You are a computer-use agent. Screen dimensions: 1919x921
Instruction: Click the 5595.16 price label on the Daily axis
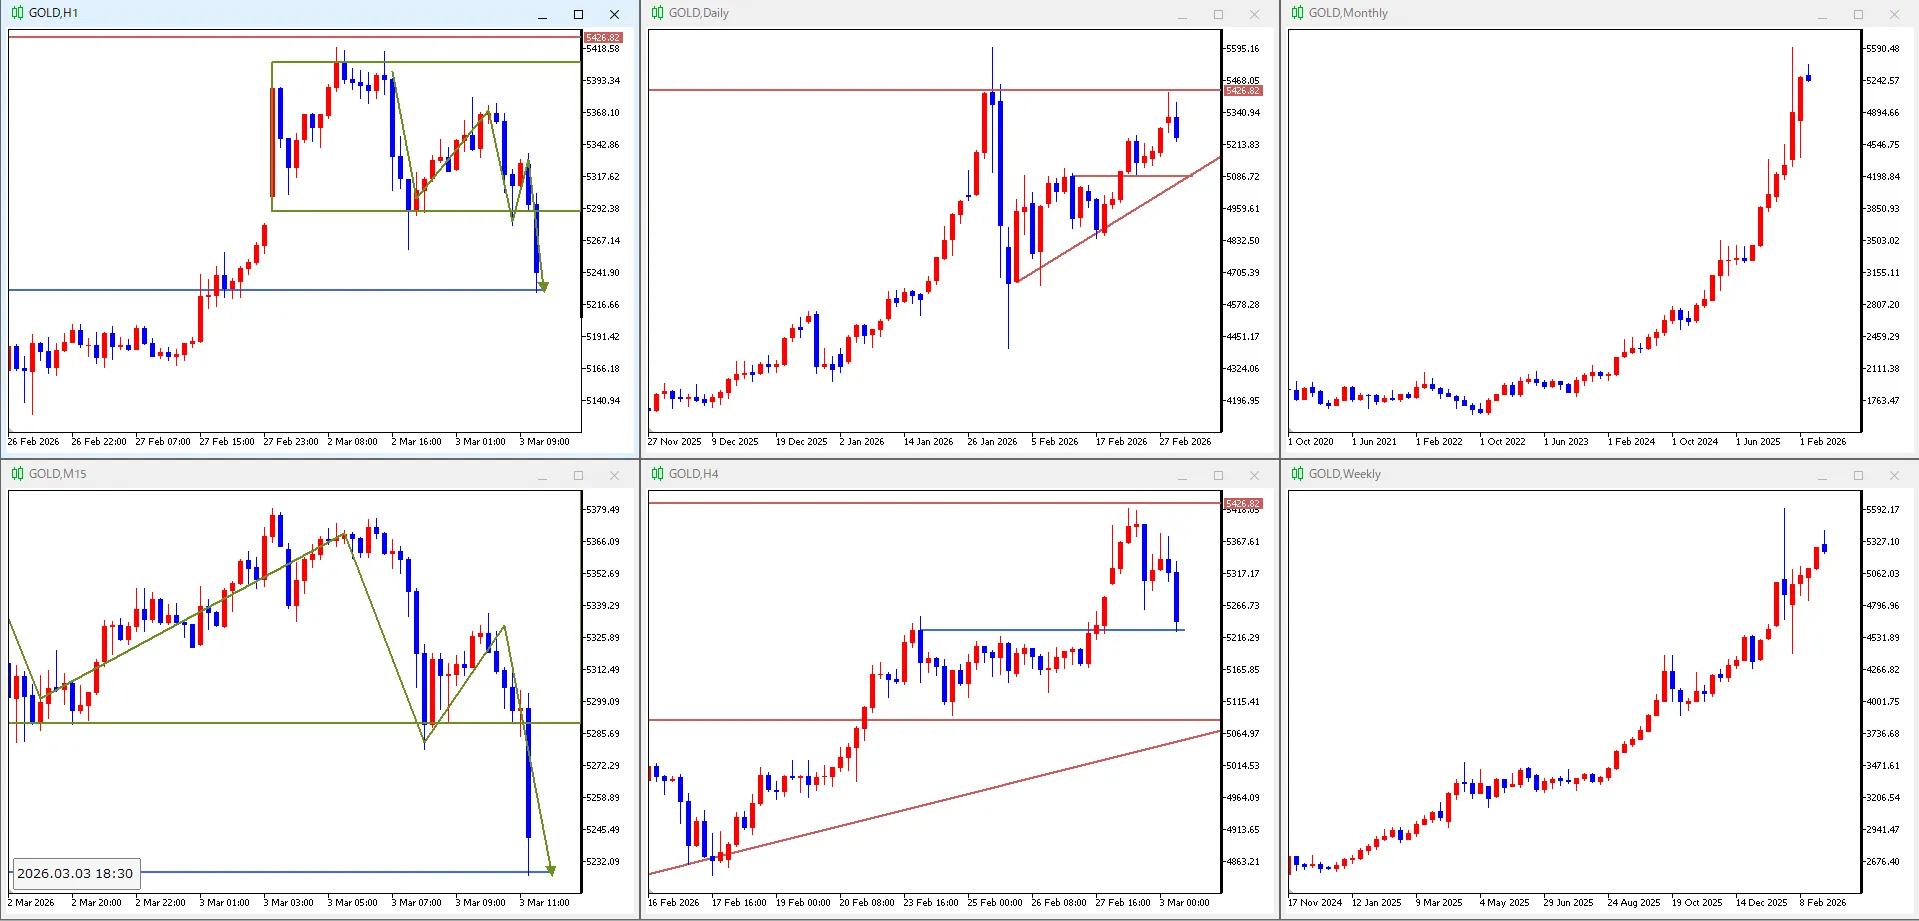pyautogui.click(x=1243, y=48)
